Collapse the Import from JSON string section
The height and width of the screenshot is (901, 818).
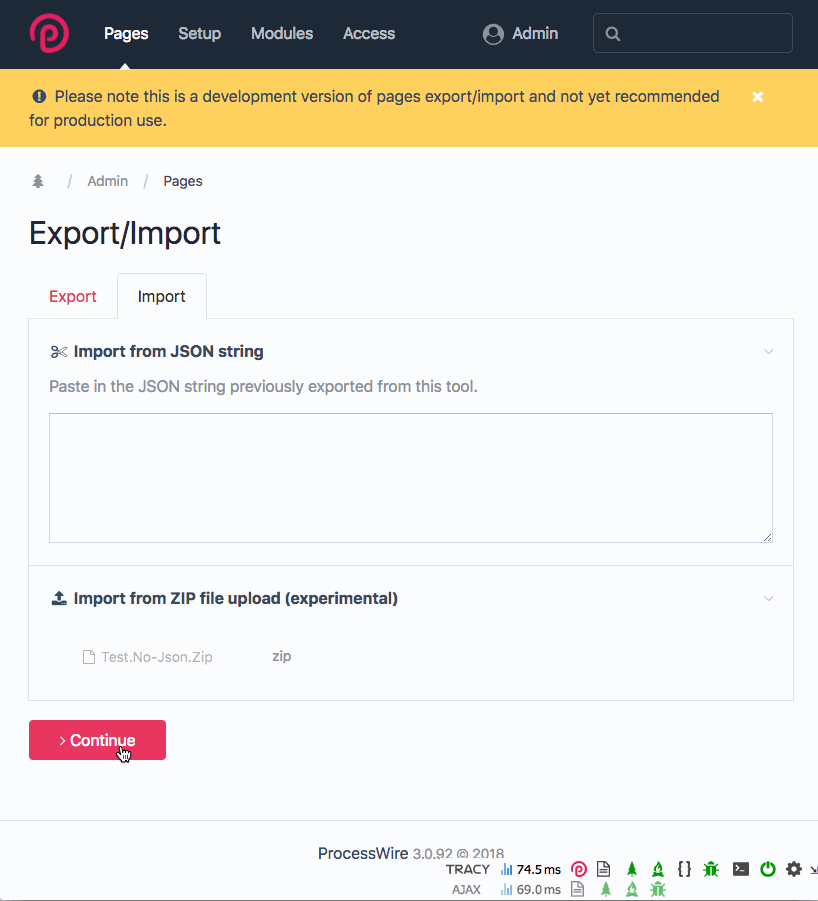pyautogui.click(x=768, y=351)
